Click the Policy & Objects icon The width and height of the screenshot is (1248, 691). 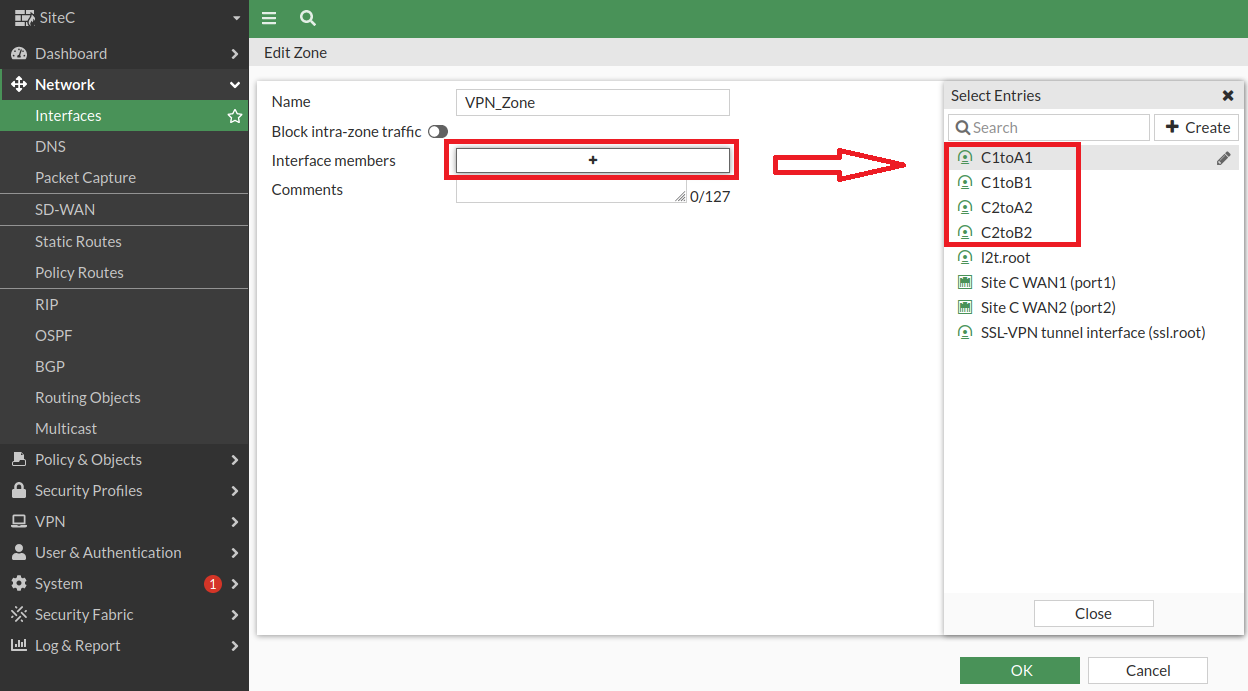click(18, 459)
